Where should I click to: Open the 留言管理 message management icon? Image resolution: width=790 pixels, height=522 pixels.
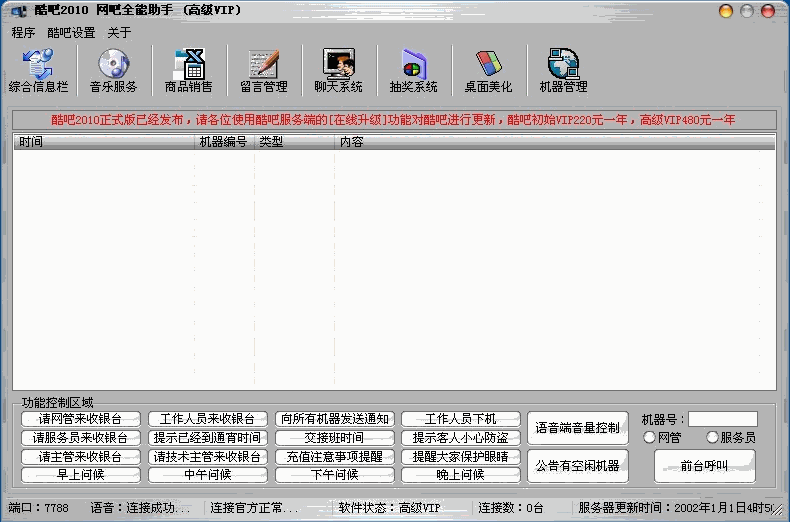pyautogui.click(x=264, y=71)
